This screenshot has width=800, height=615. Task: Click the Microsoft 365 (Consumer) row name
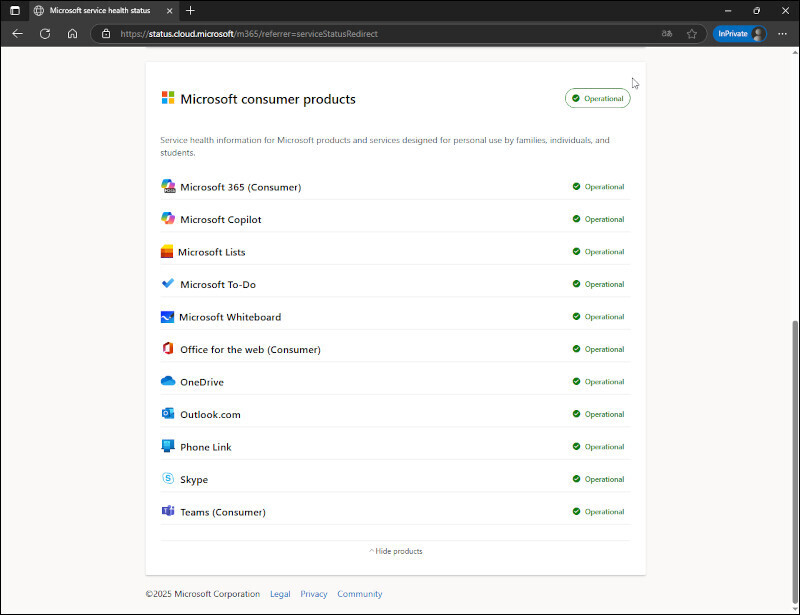coord(241,187)
